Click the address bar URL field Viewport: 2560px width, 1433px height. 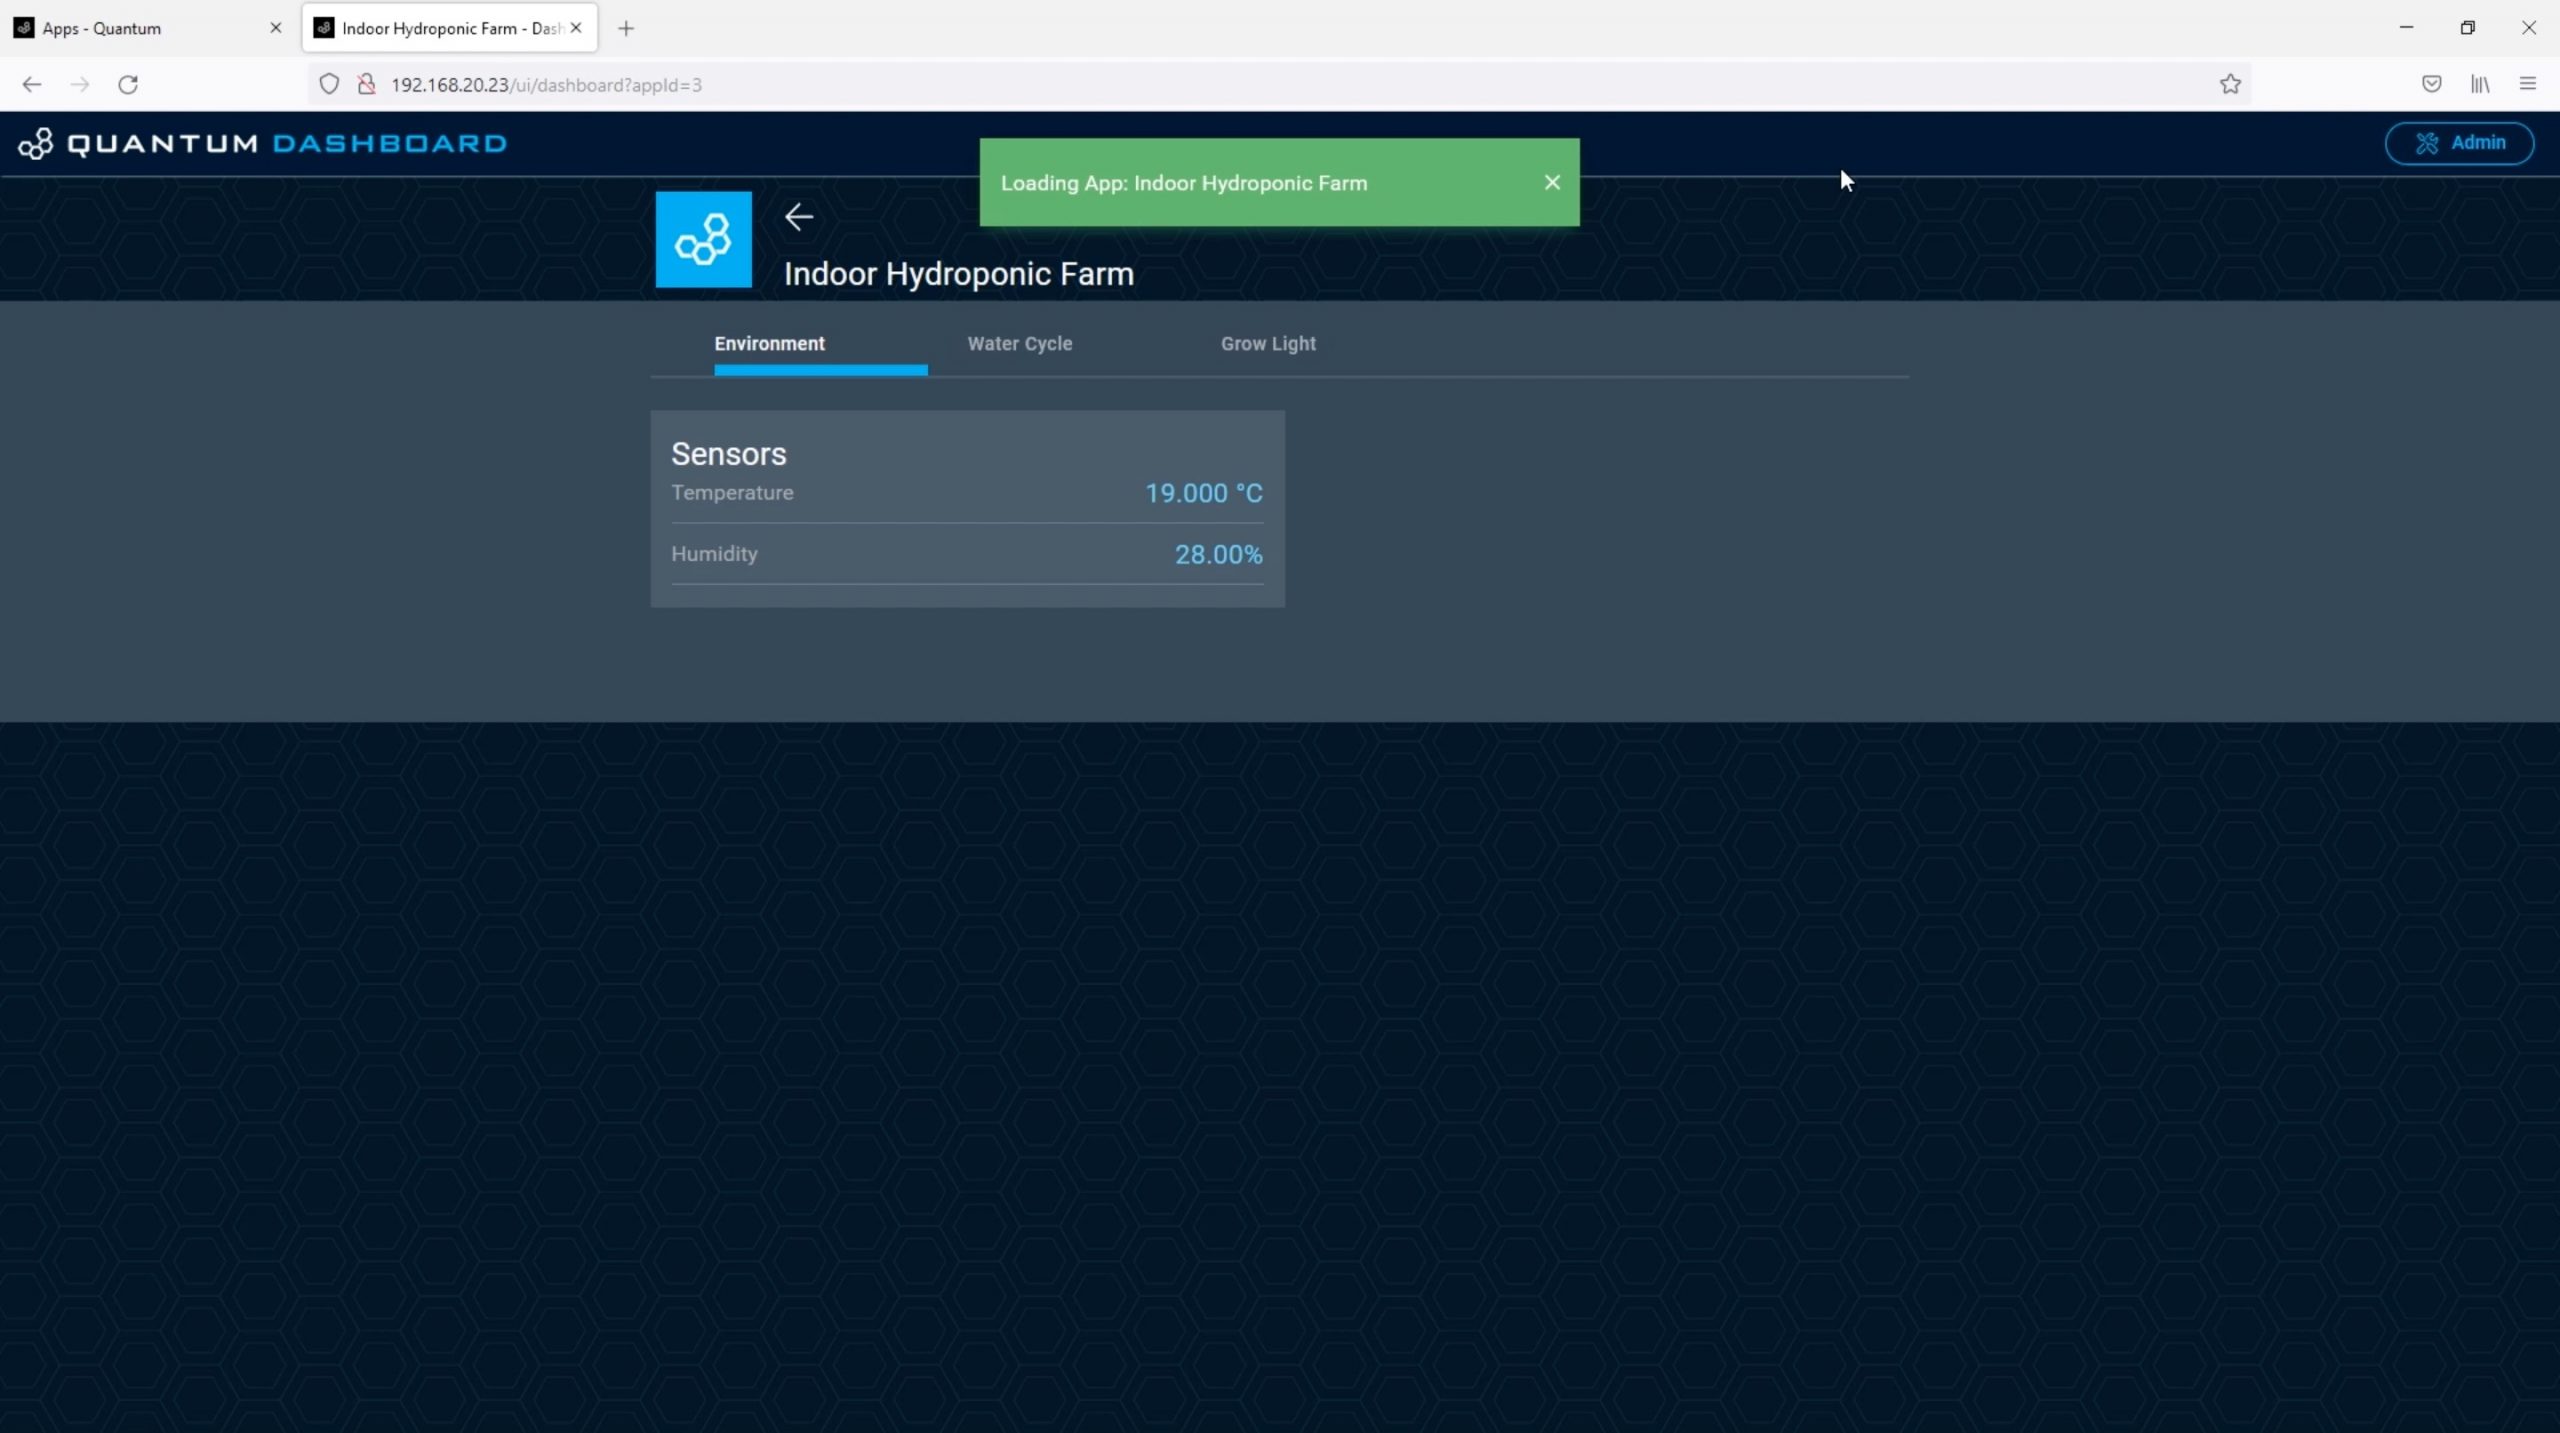pos(1200,85)
